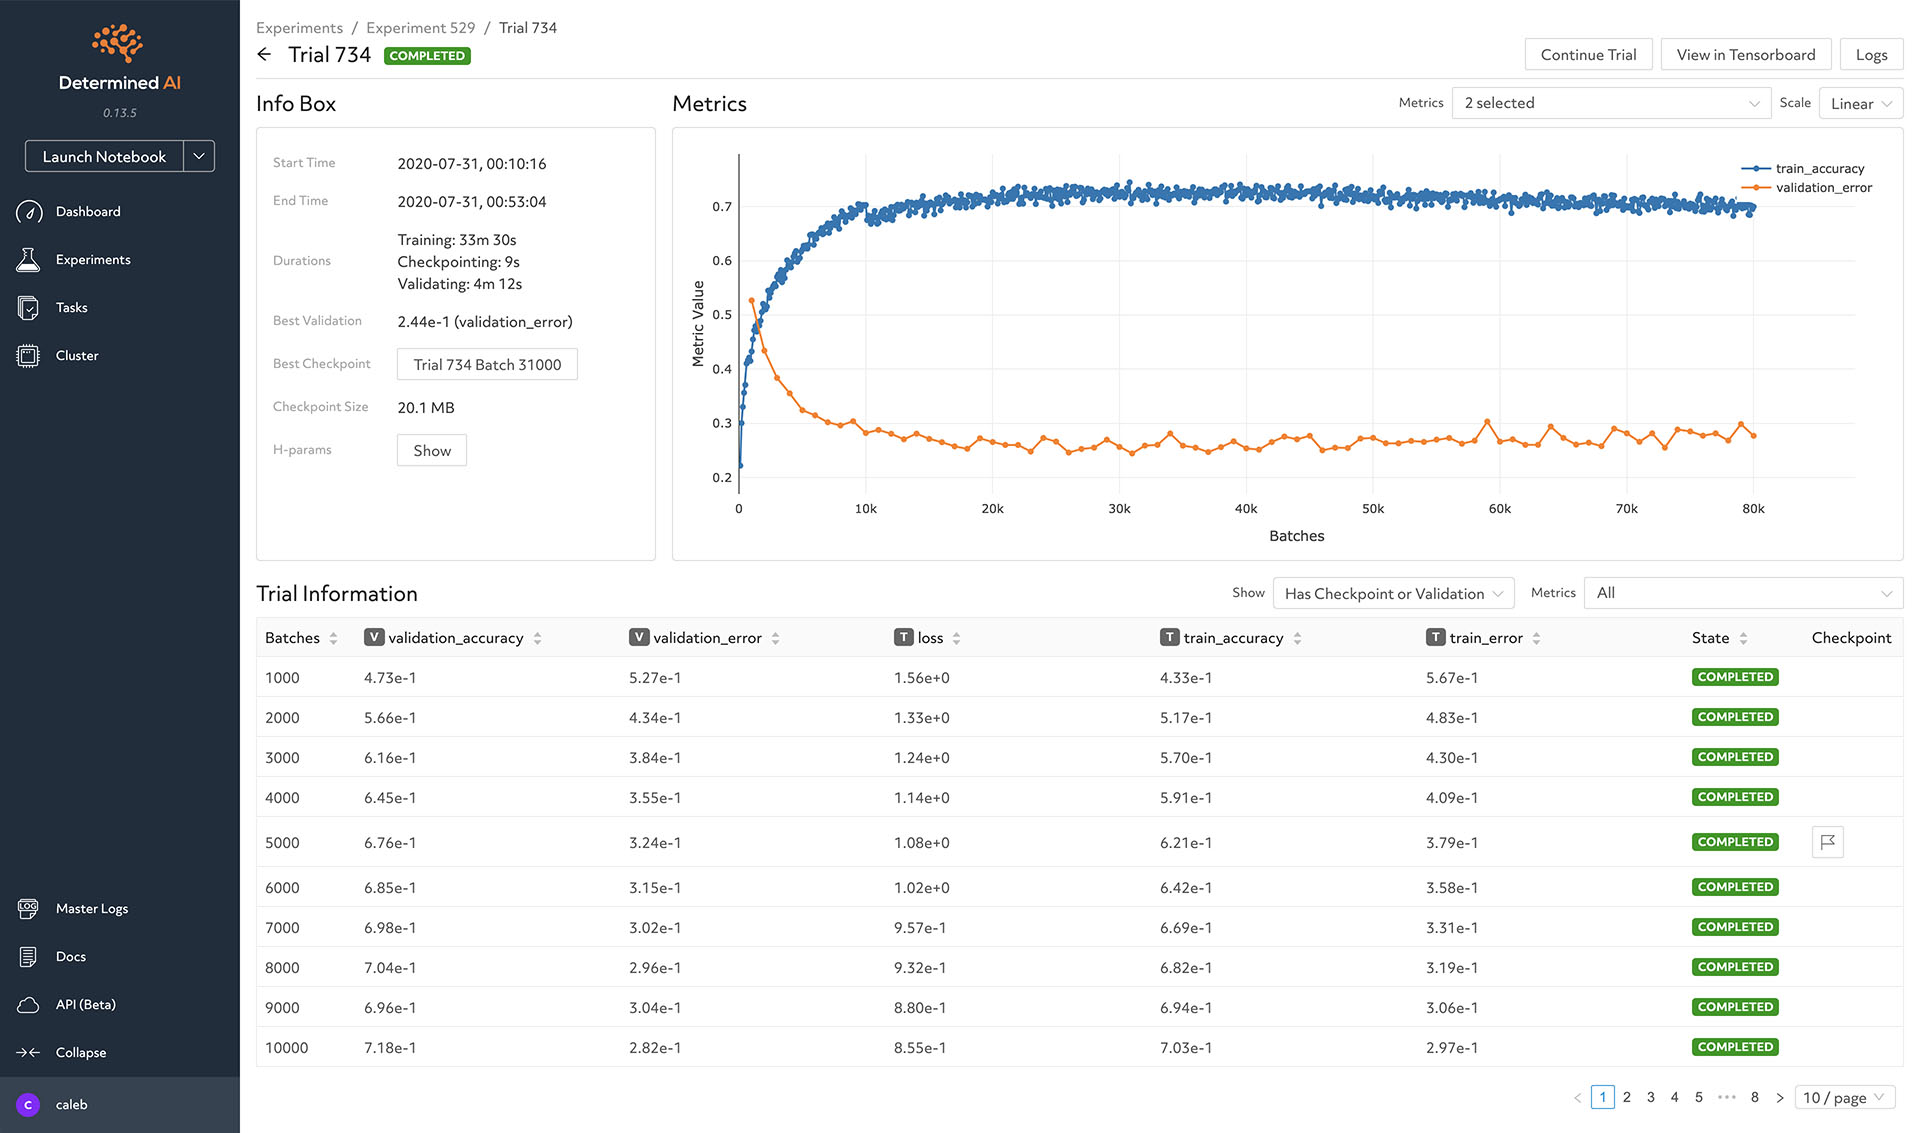Click Logs tab in top right

1873,54
